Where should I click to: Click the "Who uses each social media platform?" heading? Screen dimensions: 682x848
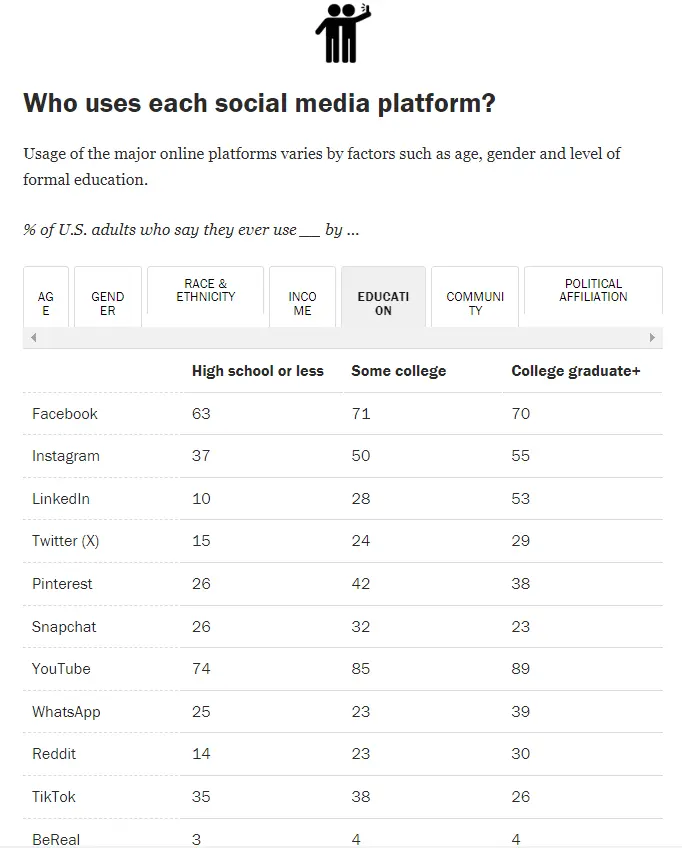(259, 103)
